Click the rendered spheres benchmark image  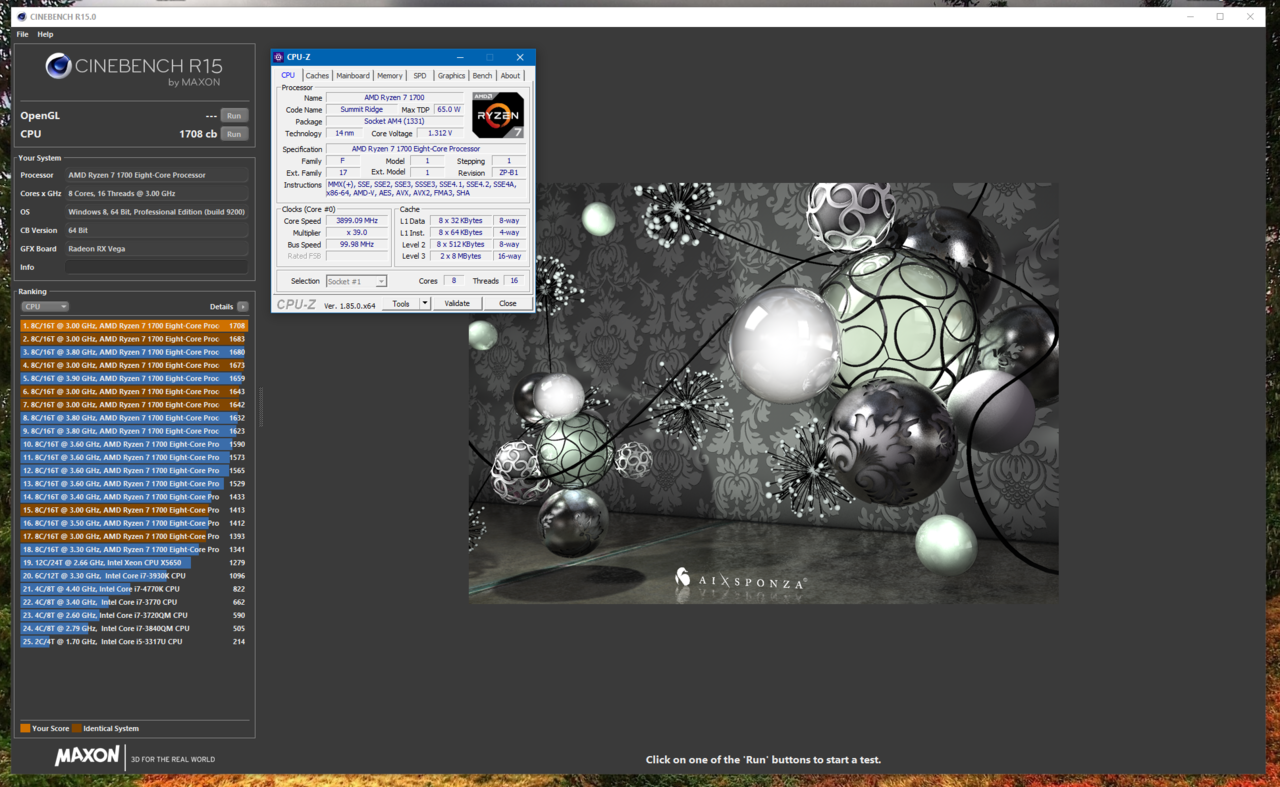[x=763, y=393]
